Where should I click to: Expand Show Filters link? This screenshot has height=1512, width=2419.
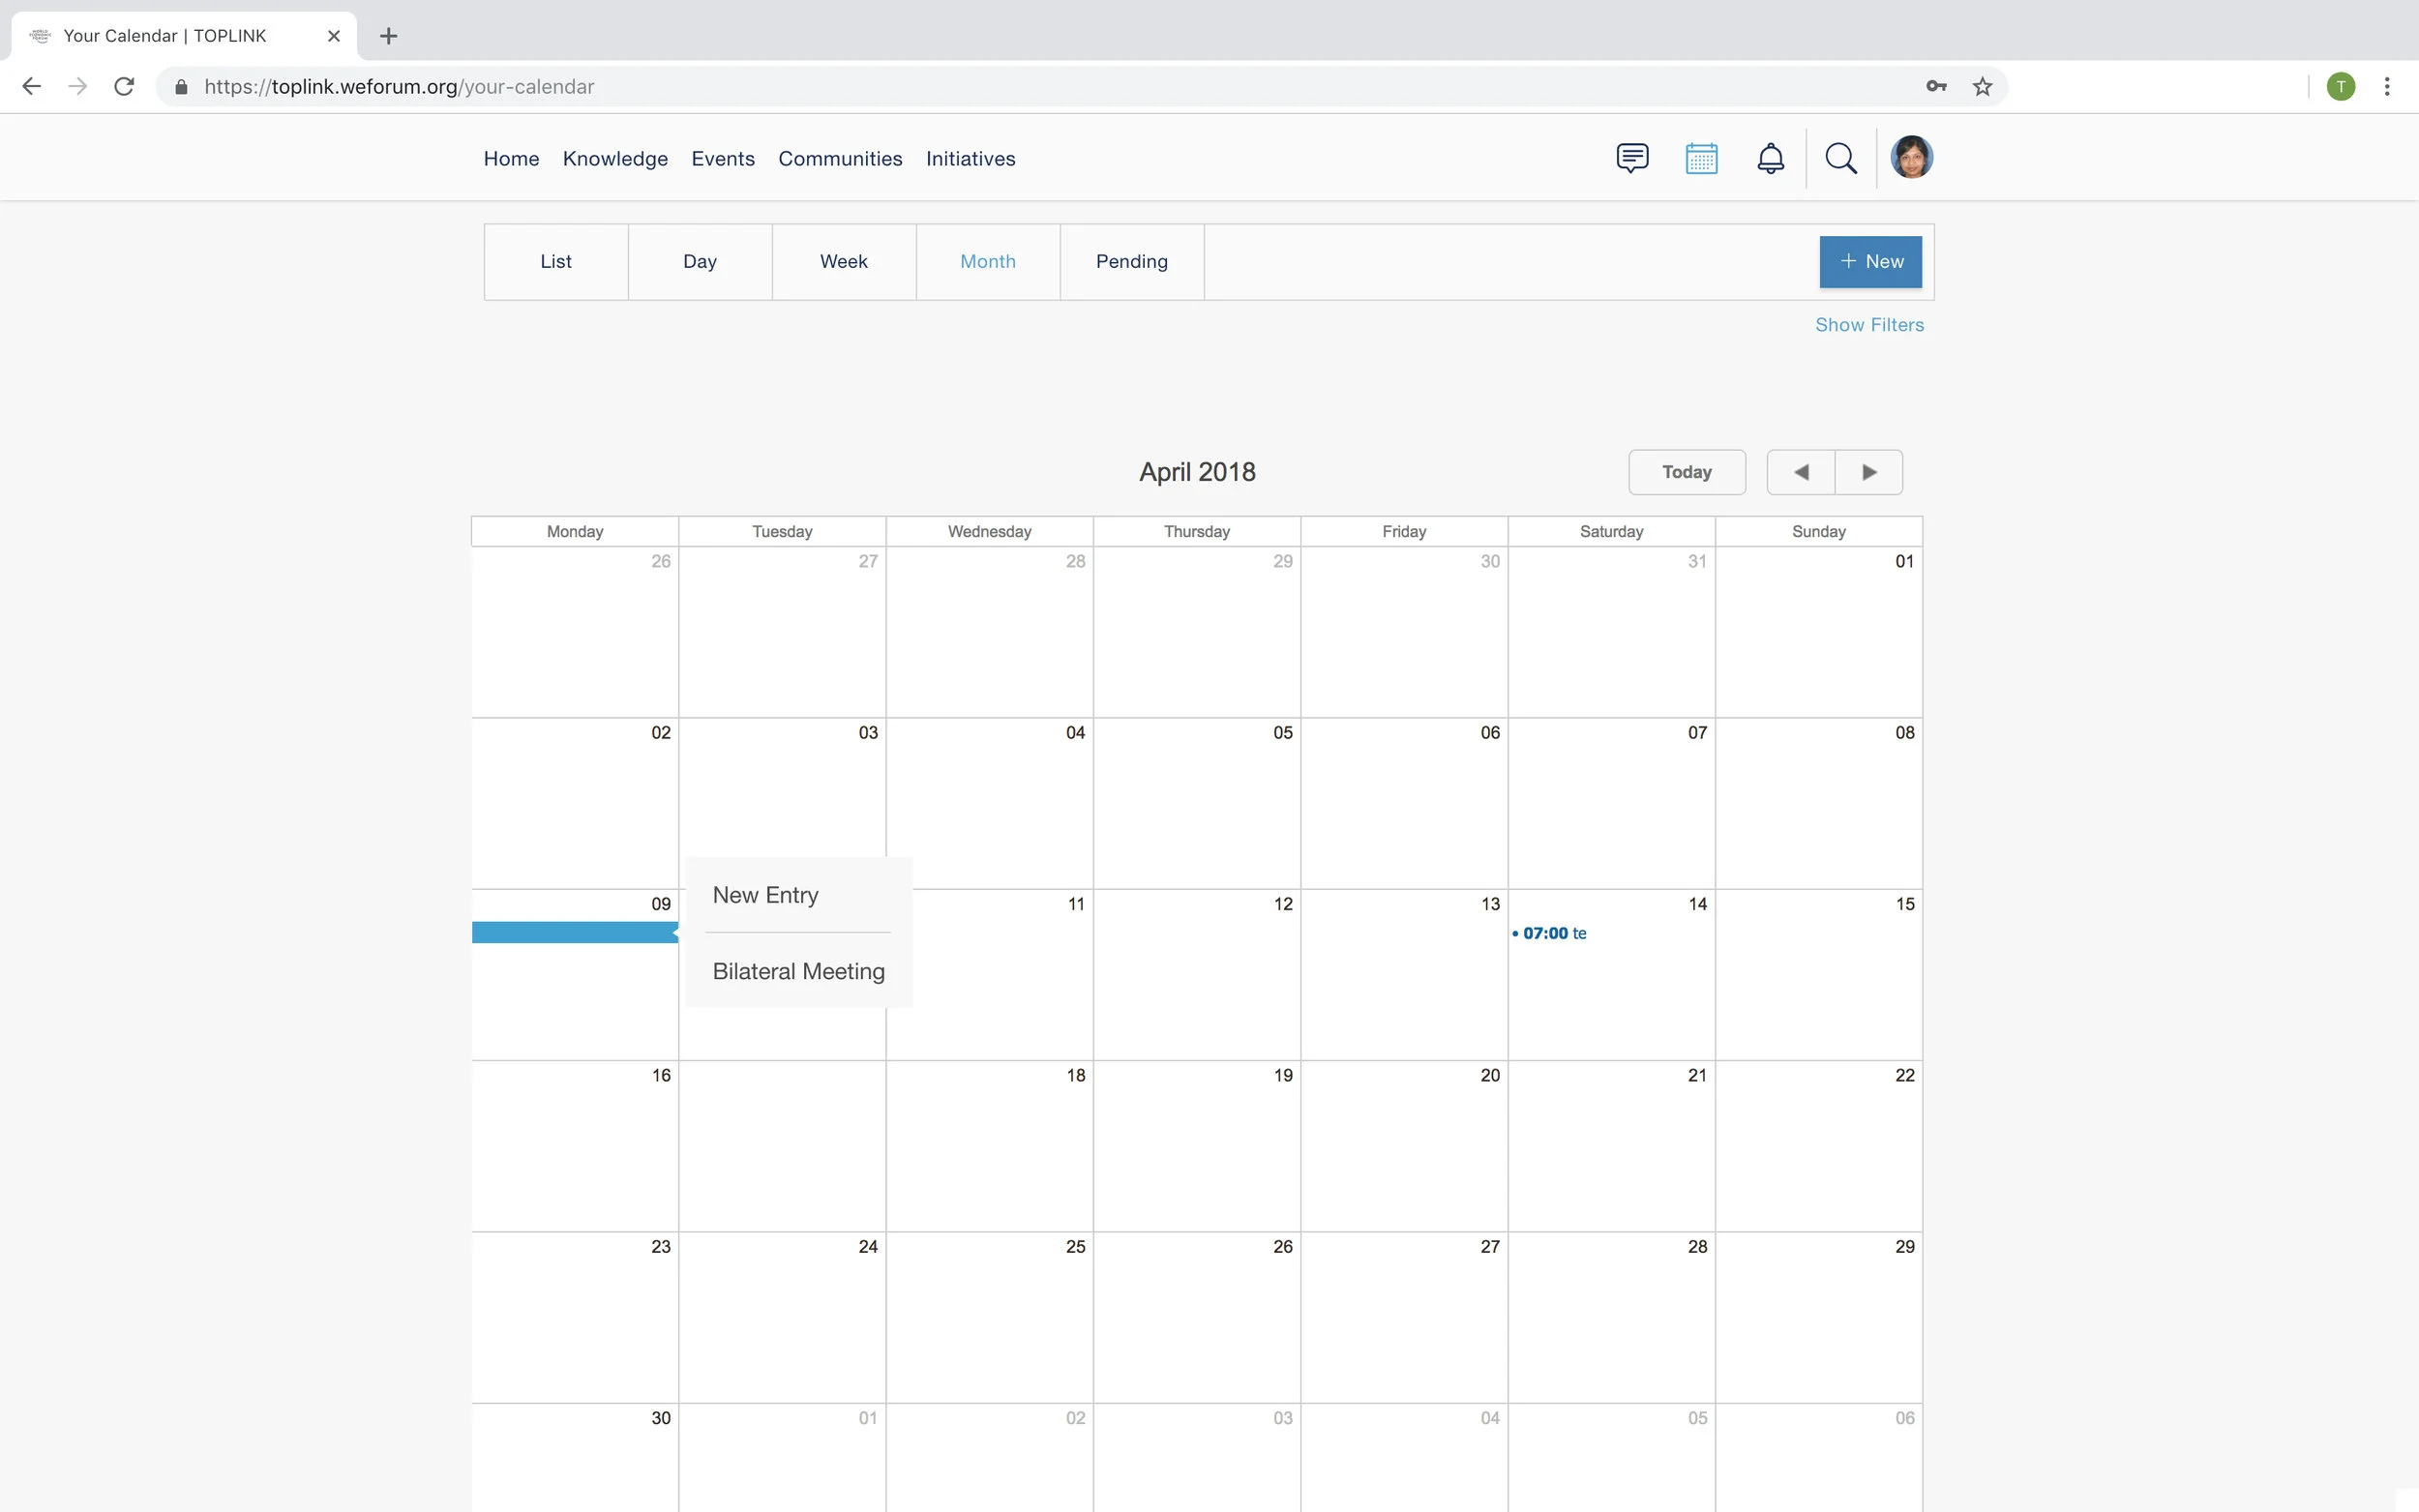(1868, 325)
